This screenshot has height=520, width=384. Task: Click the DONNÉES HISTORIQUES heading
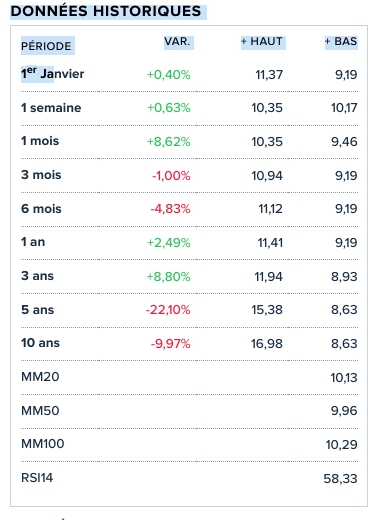106,11
